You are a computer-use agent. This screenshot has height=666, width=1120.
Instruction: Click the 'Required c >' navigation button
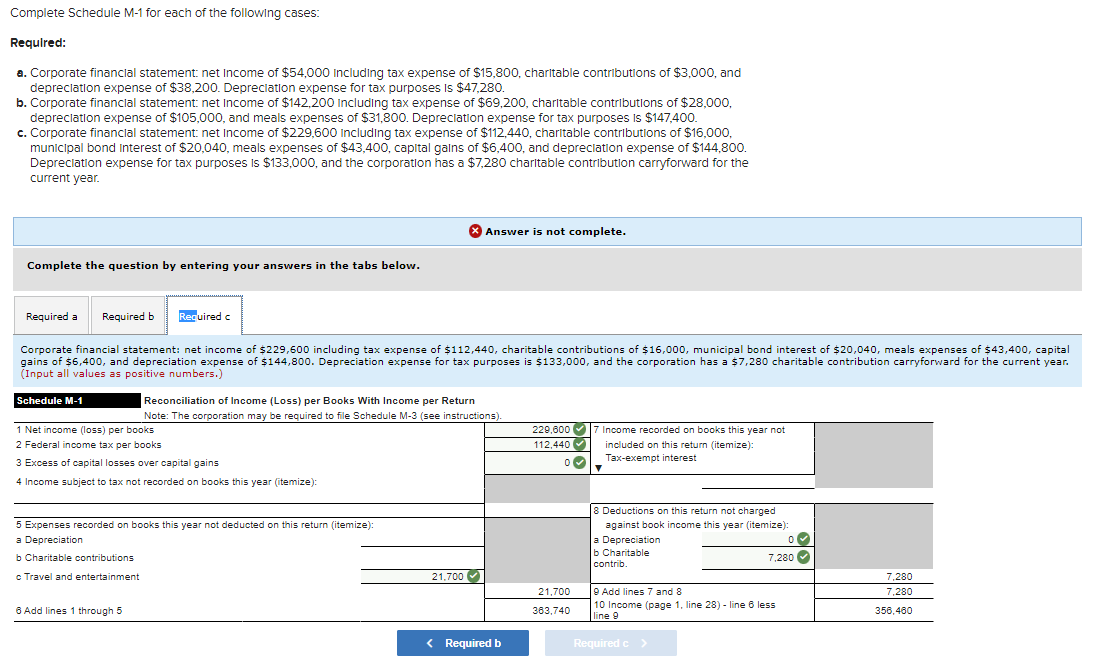pyautogui.click(x=610, y=642)
